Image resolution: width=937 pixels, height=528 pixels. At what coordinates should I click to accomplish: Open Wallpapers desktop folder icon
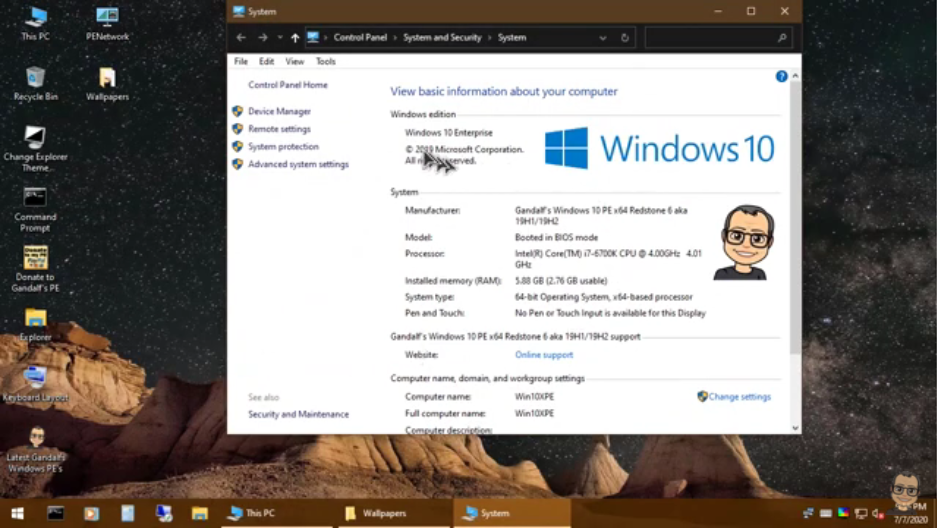click(x=107, y=83)
